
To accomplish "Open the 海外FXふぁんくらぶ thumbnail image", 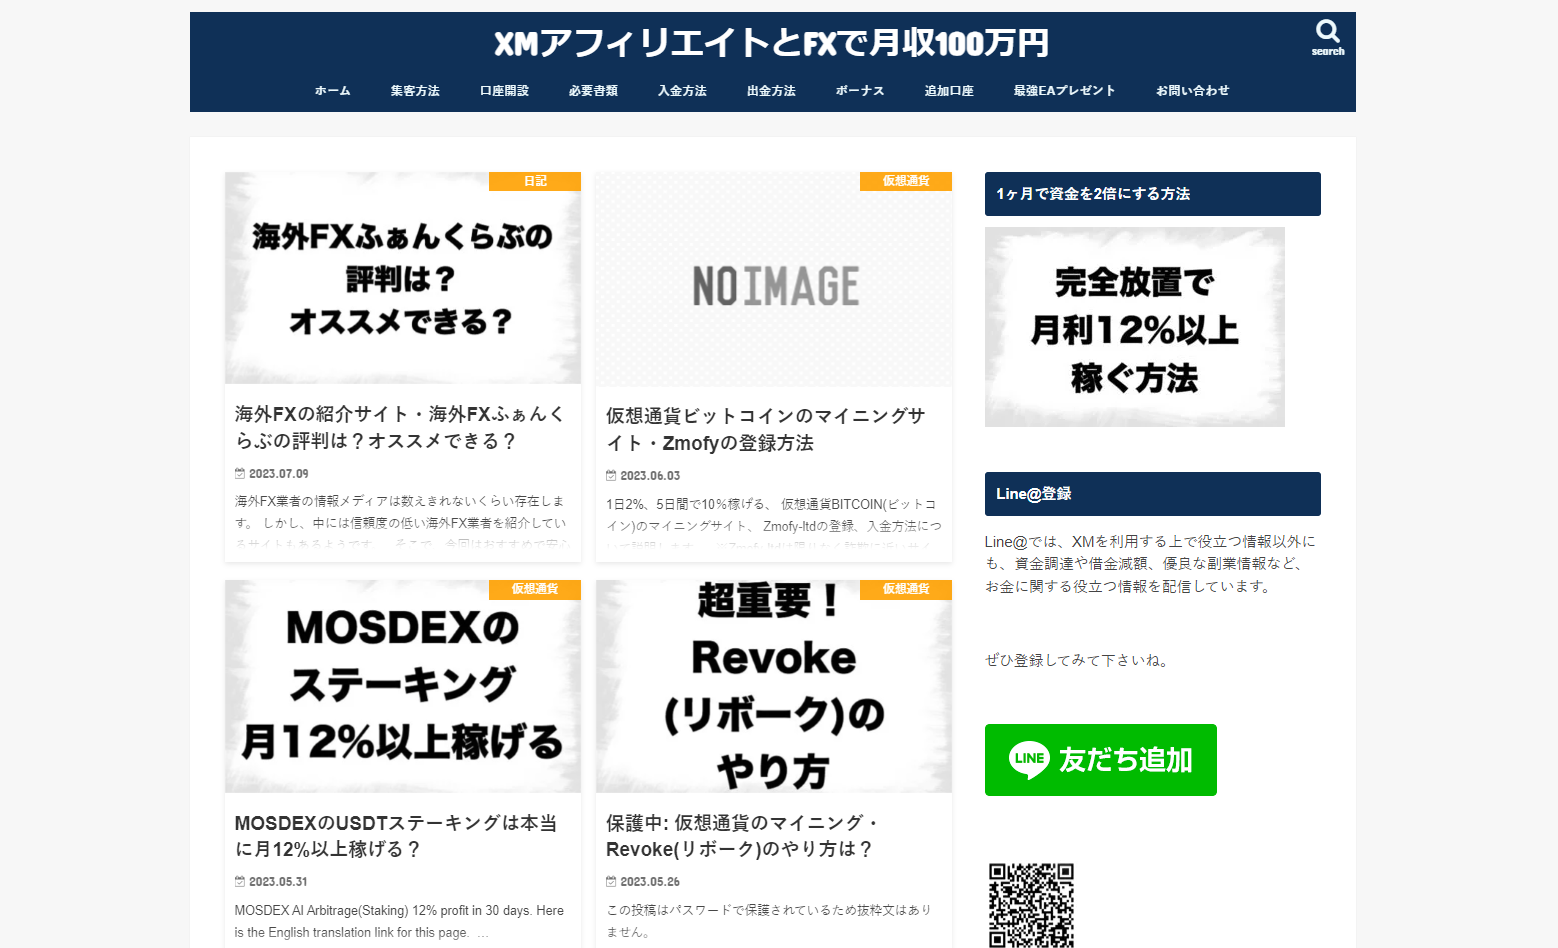I will click(x=403, y=278).
